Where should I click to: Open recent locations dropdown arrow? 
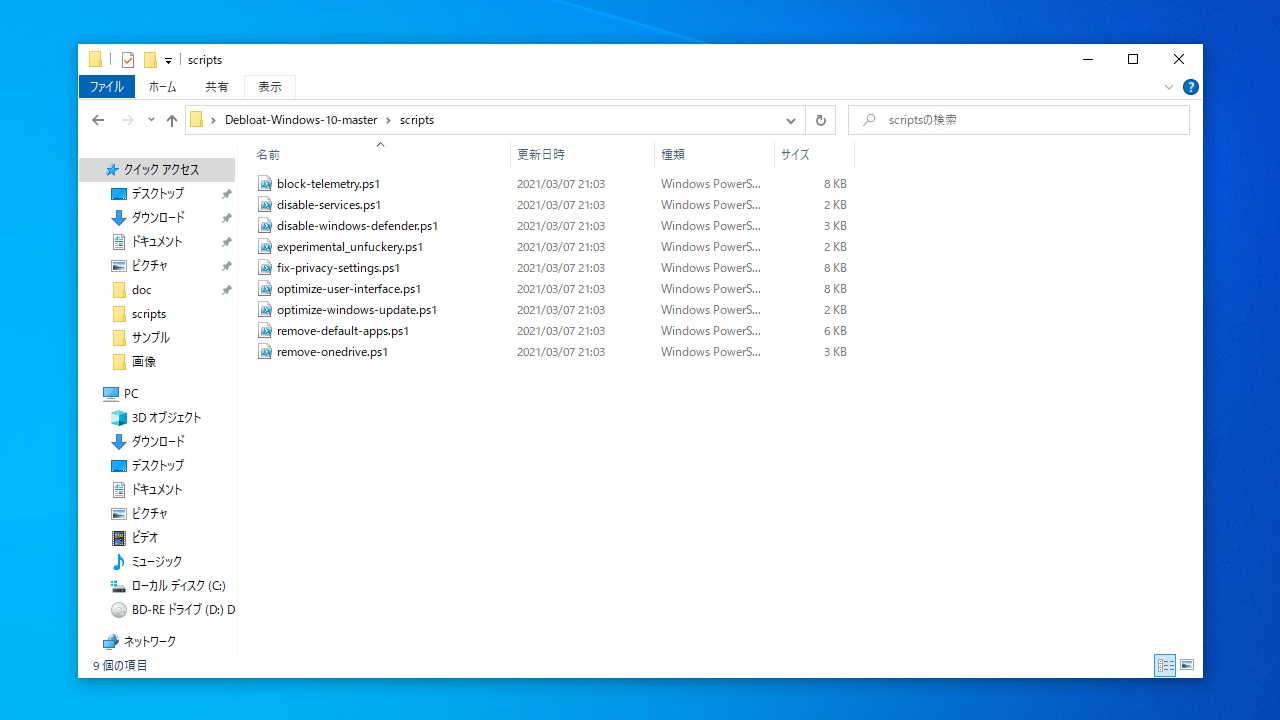(151, 120)
